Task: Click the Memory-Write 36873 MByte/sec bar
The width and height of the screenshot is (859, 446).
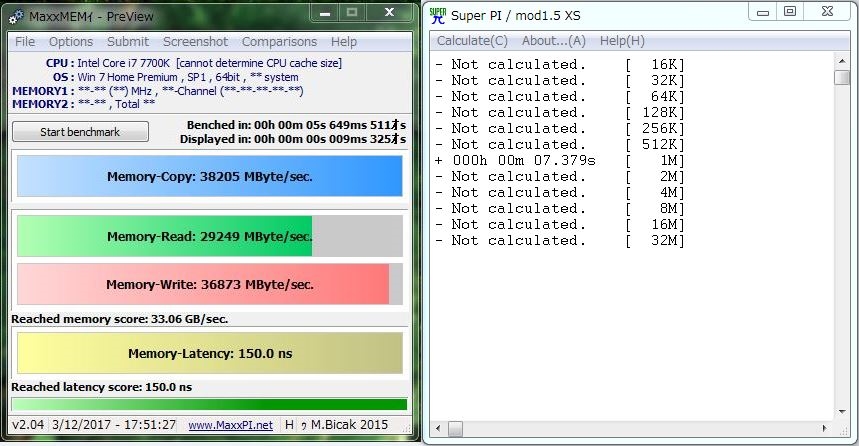Action: tap(210, 284)
